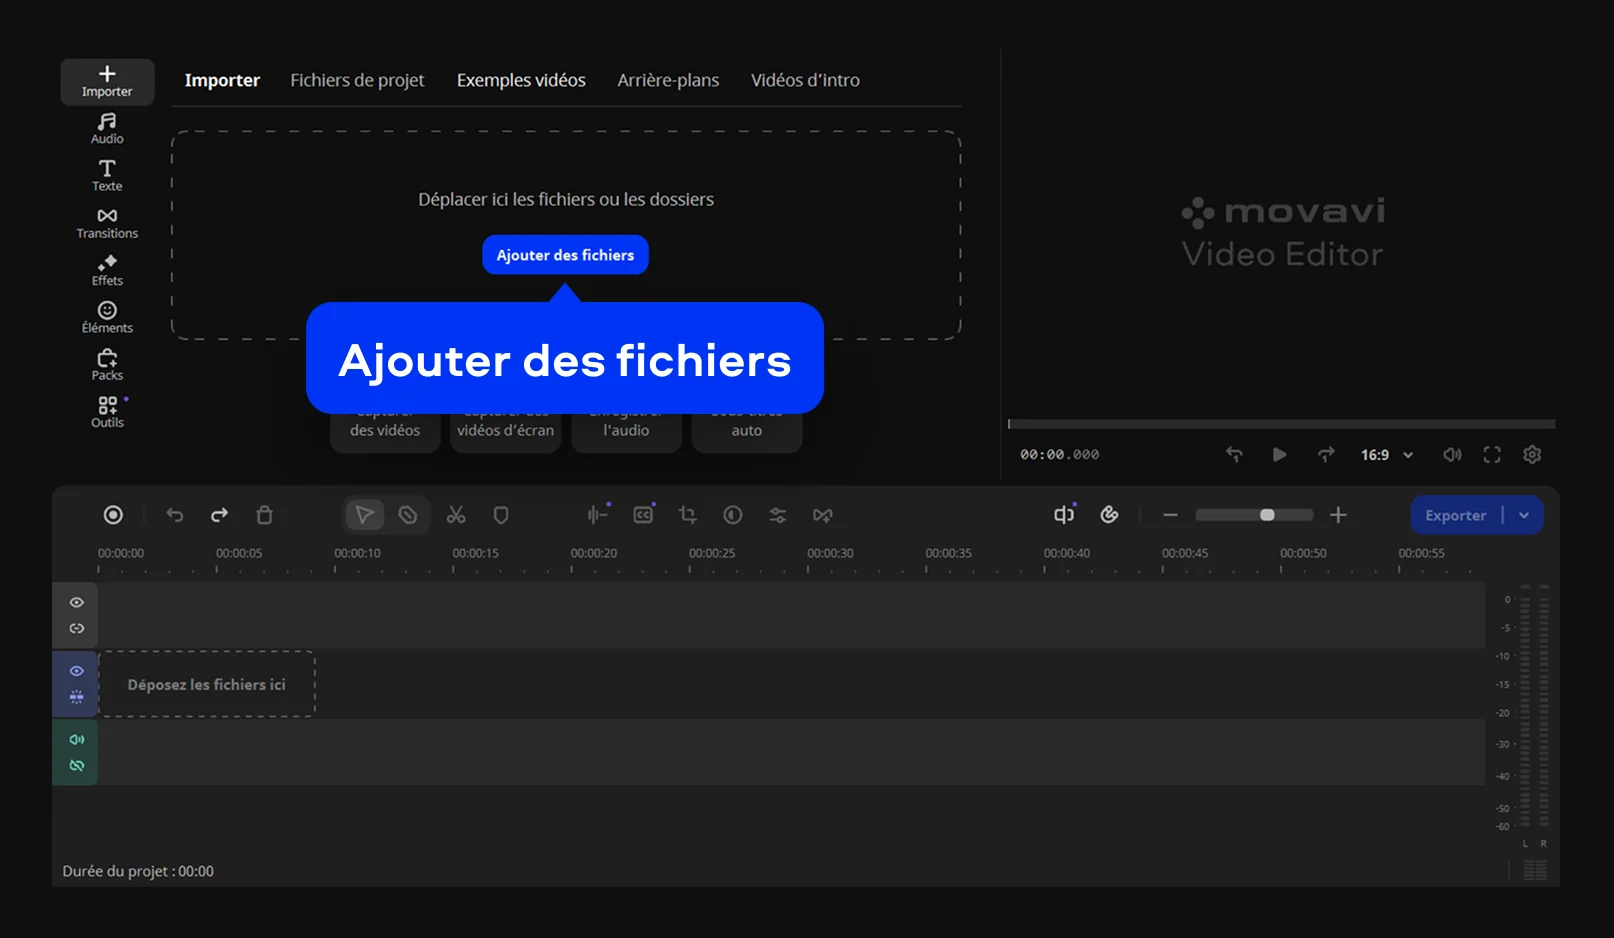Click the undo arrow in the timeline toolbar
1614x938 pixels.
[x=175, y=514]
